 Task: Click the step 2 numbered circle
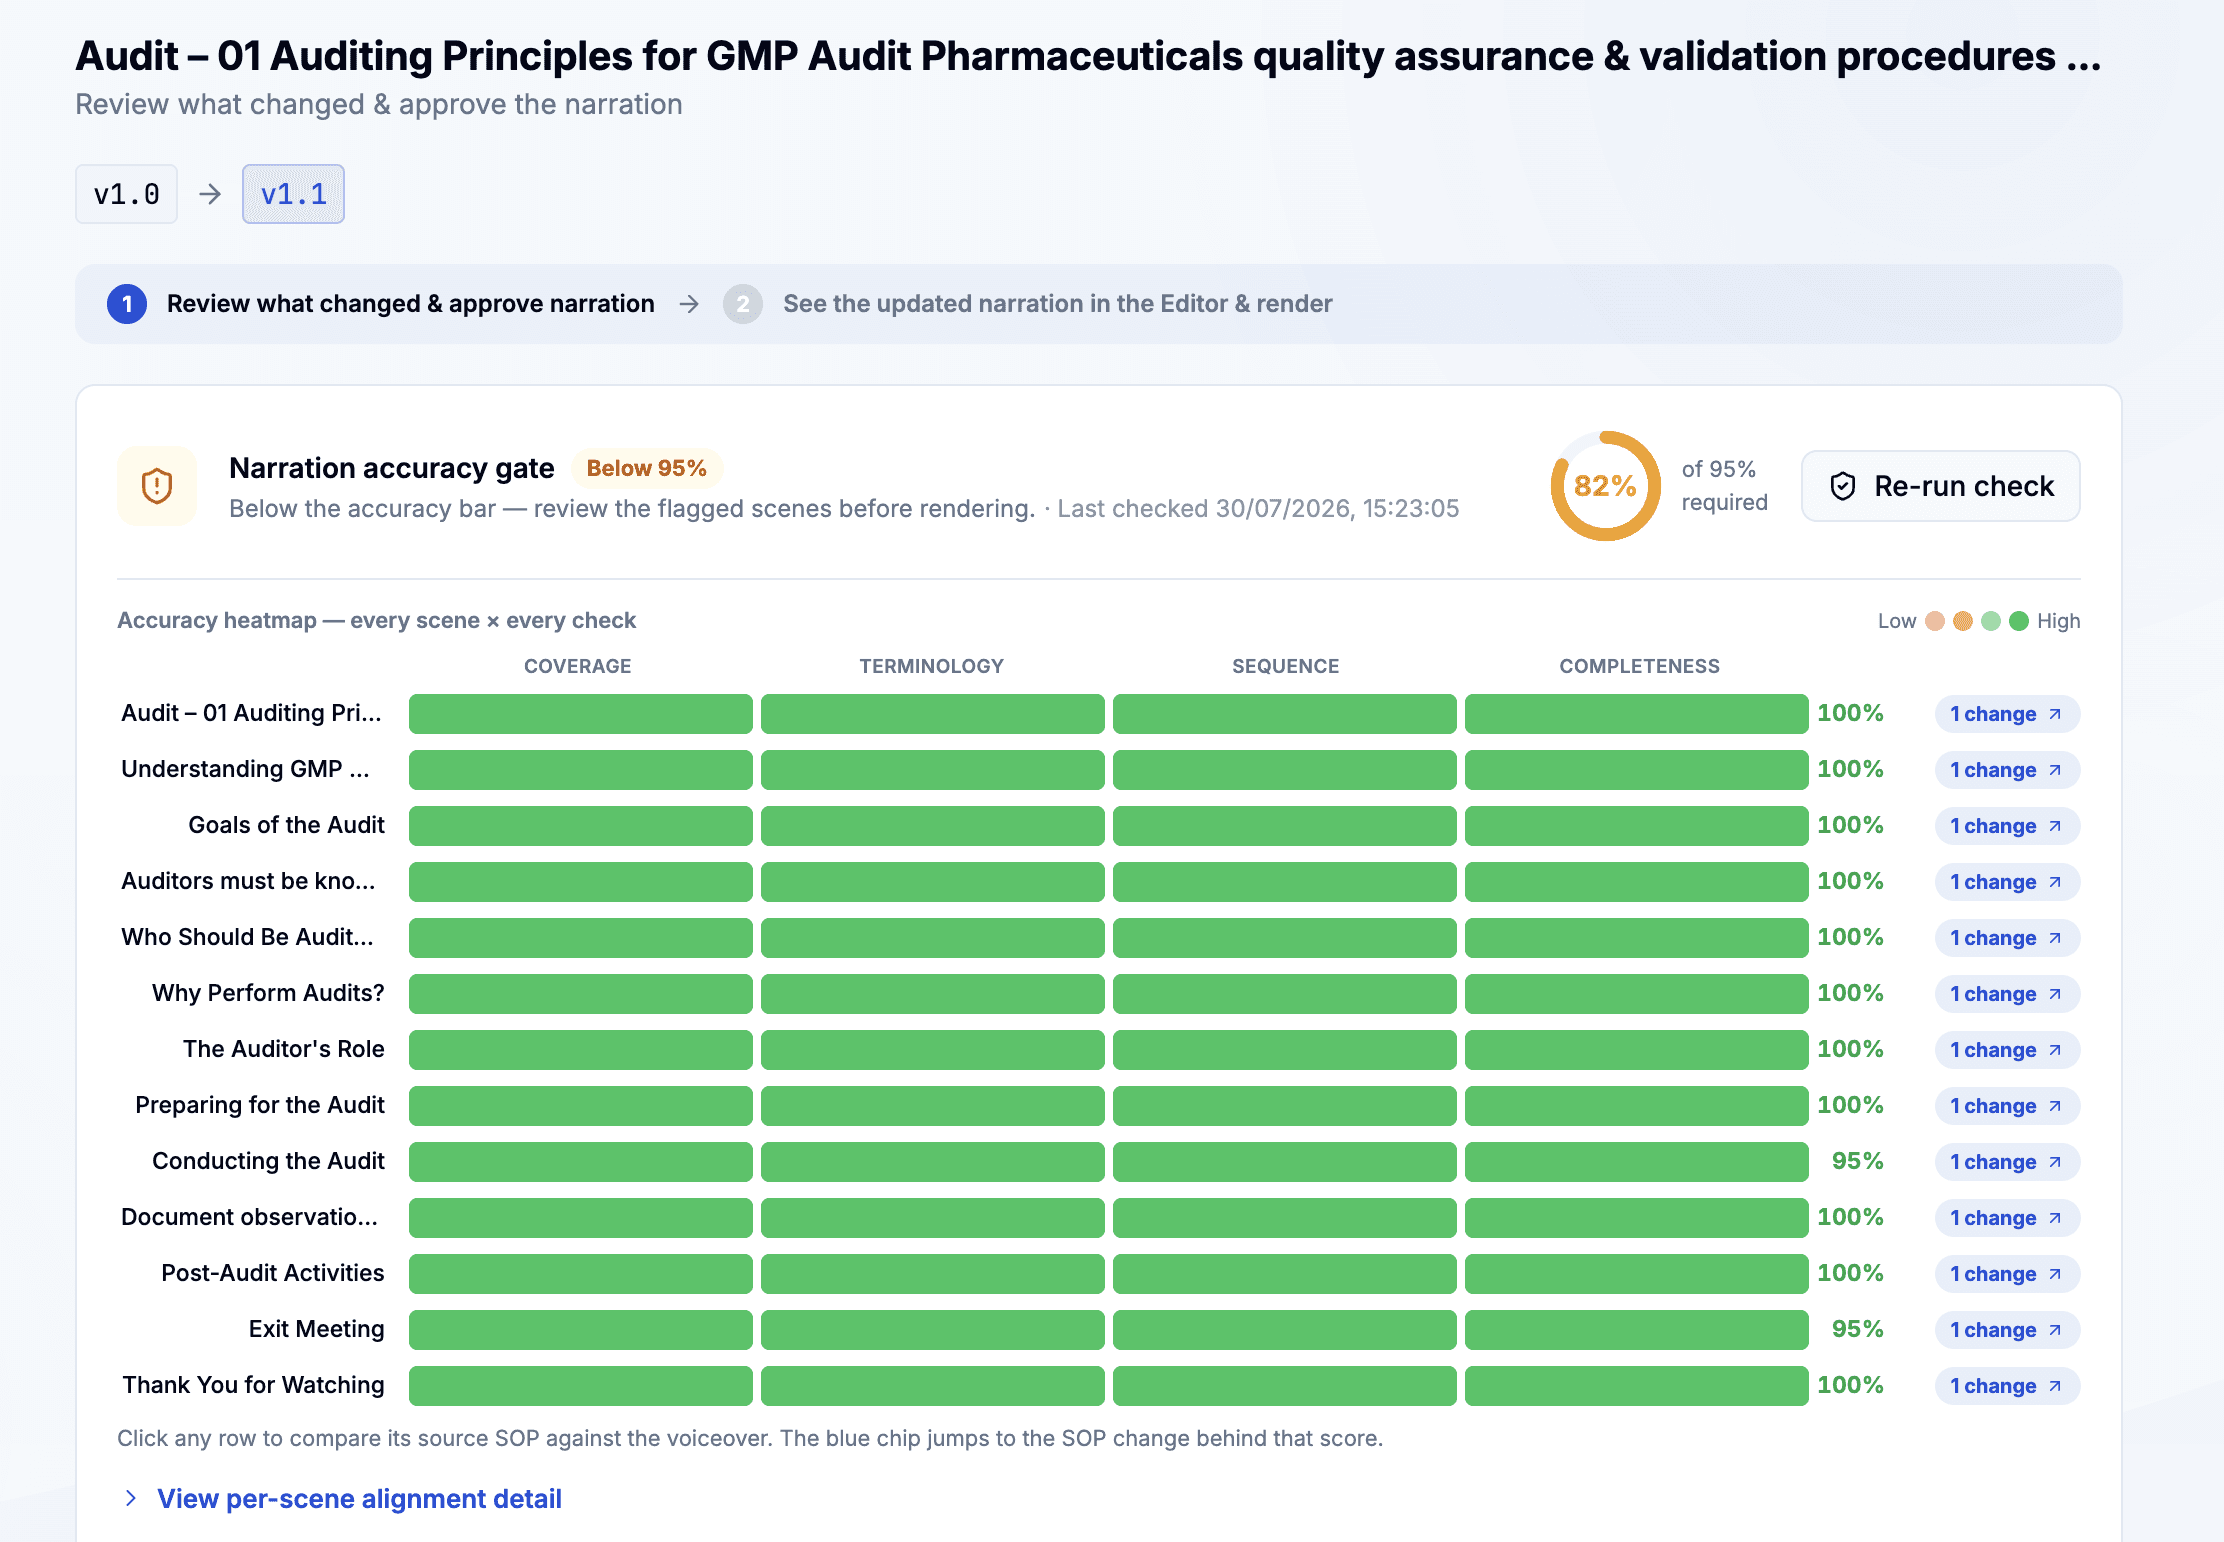coord(743,304)
